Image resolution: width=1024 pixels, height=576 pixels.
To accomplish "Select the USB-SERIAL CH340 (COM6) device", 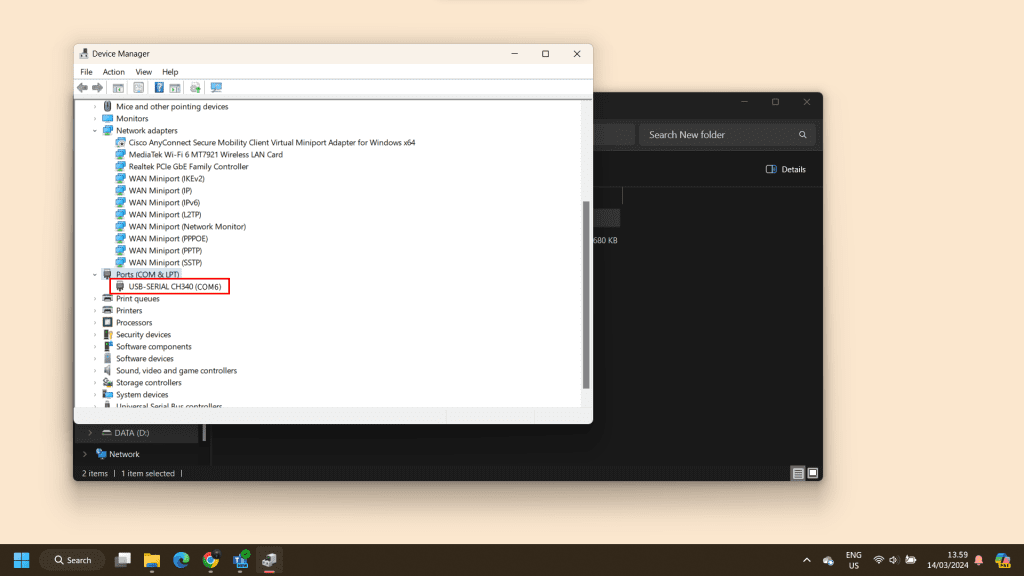I will 175,287.
